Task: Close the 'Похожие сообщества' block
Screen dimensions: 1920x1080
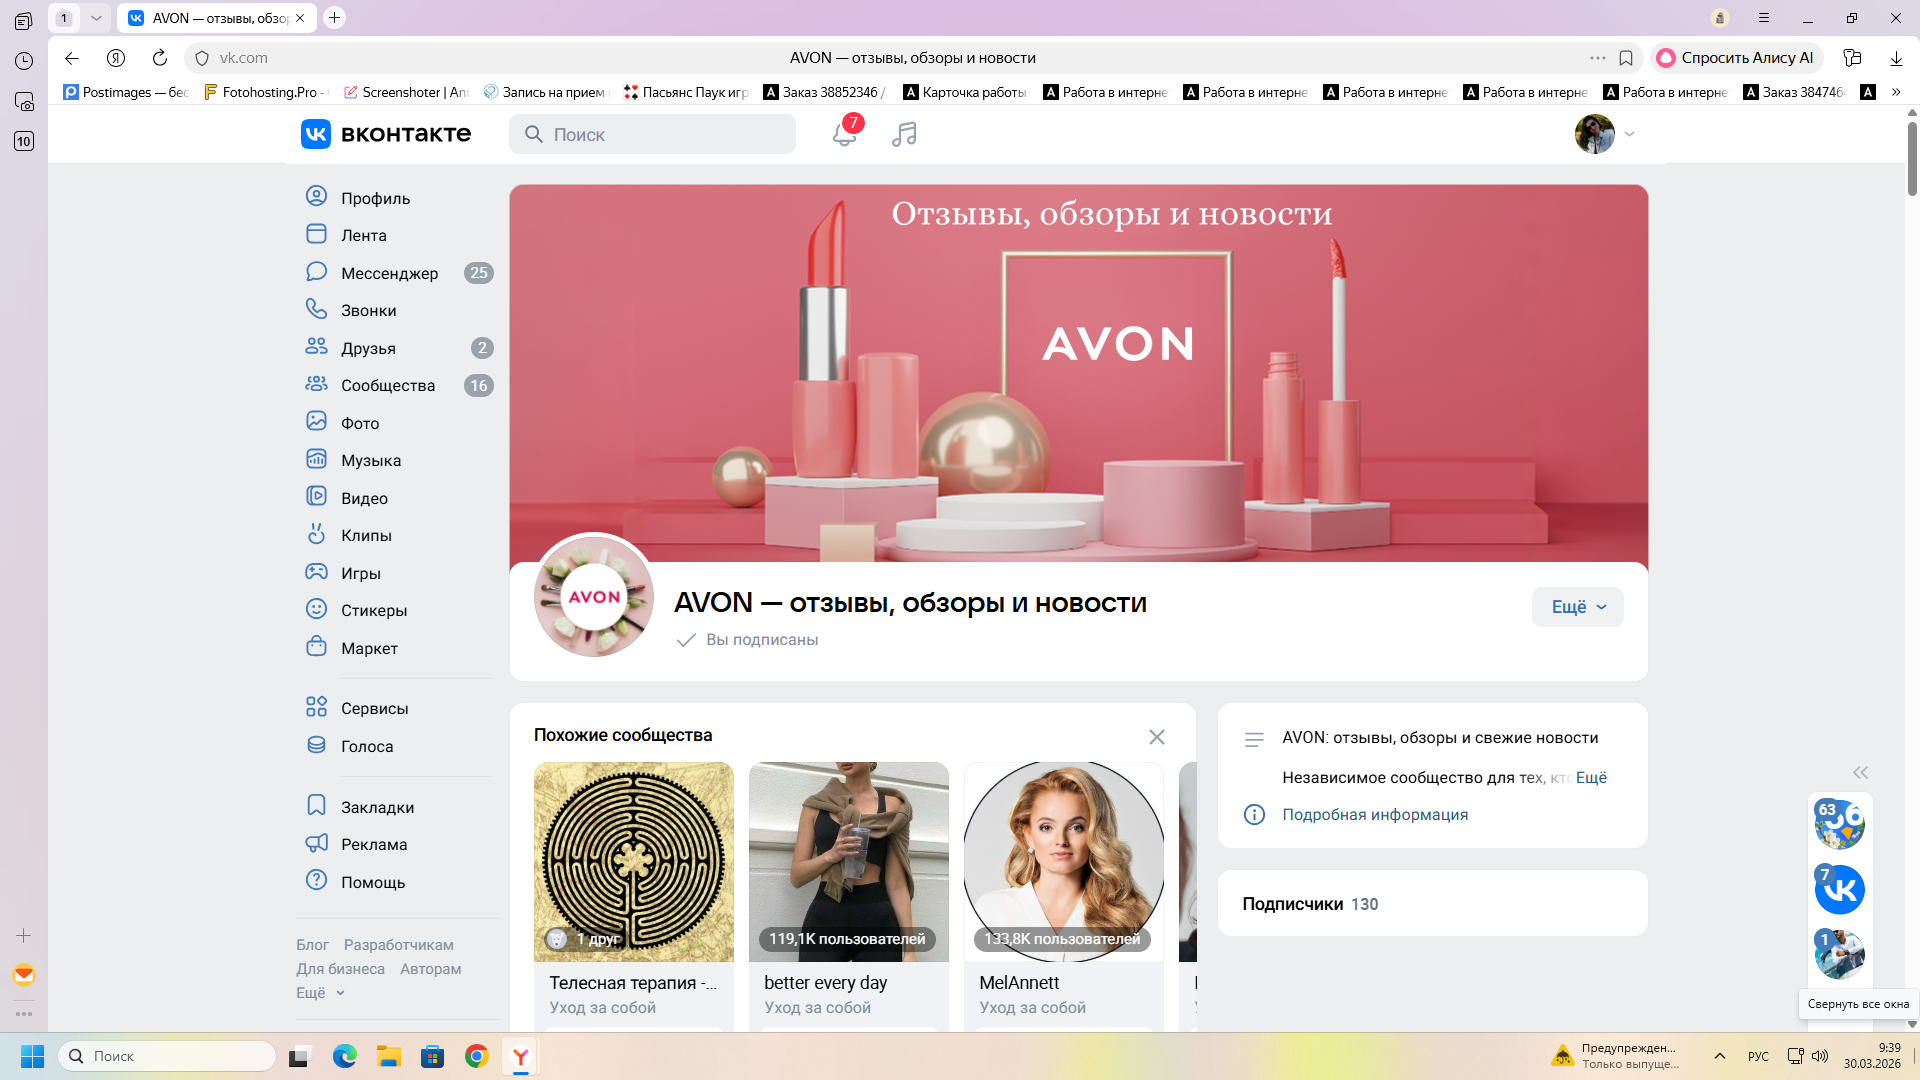Action: coord(1157,737)
